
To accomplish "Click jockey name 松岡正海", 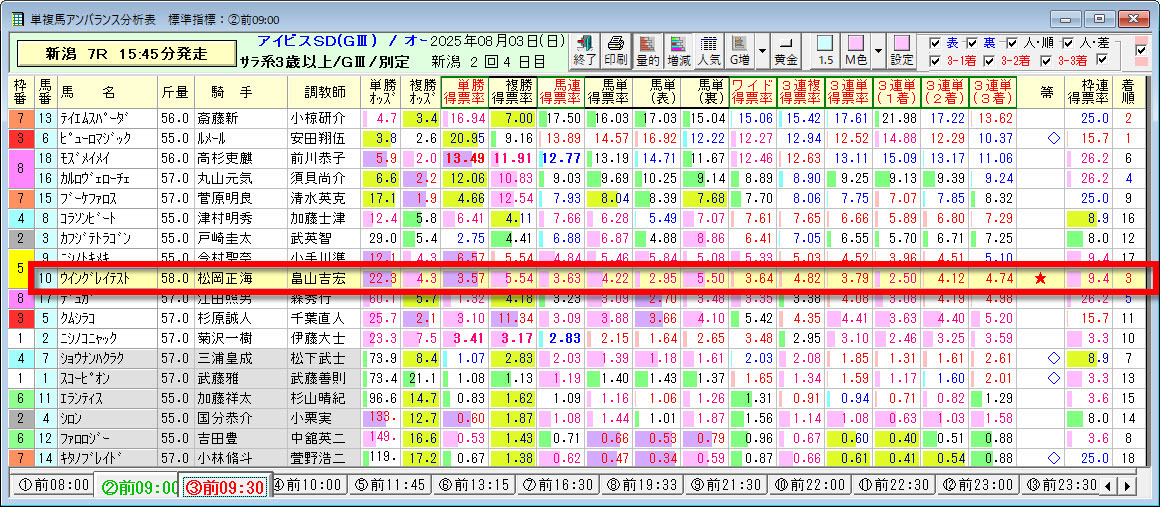I will click(x=223, y=278).
